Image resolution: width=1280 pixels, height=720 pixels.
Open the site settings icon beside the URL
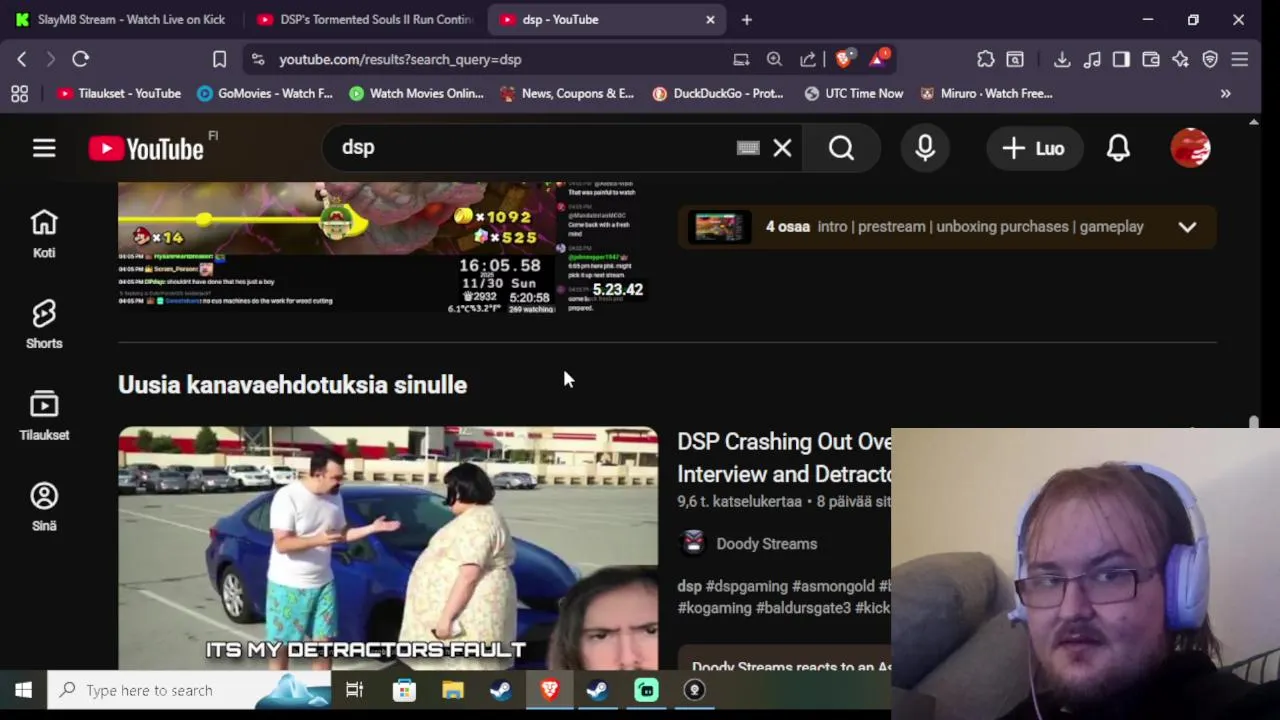tap(258, 59)
